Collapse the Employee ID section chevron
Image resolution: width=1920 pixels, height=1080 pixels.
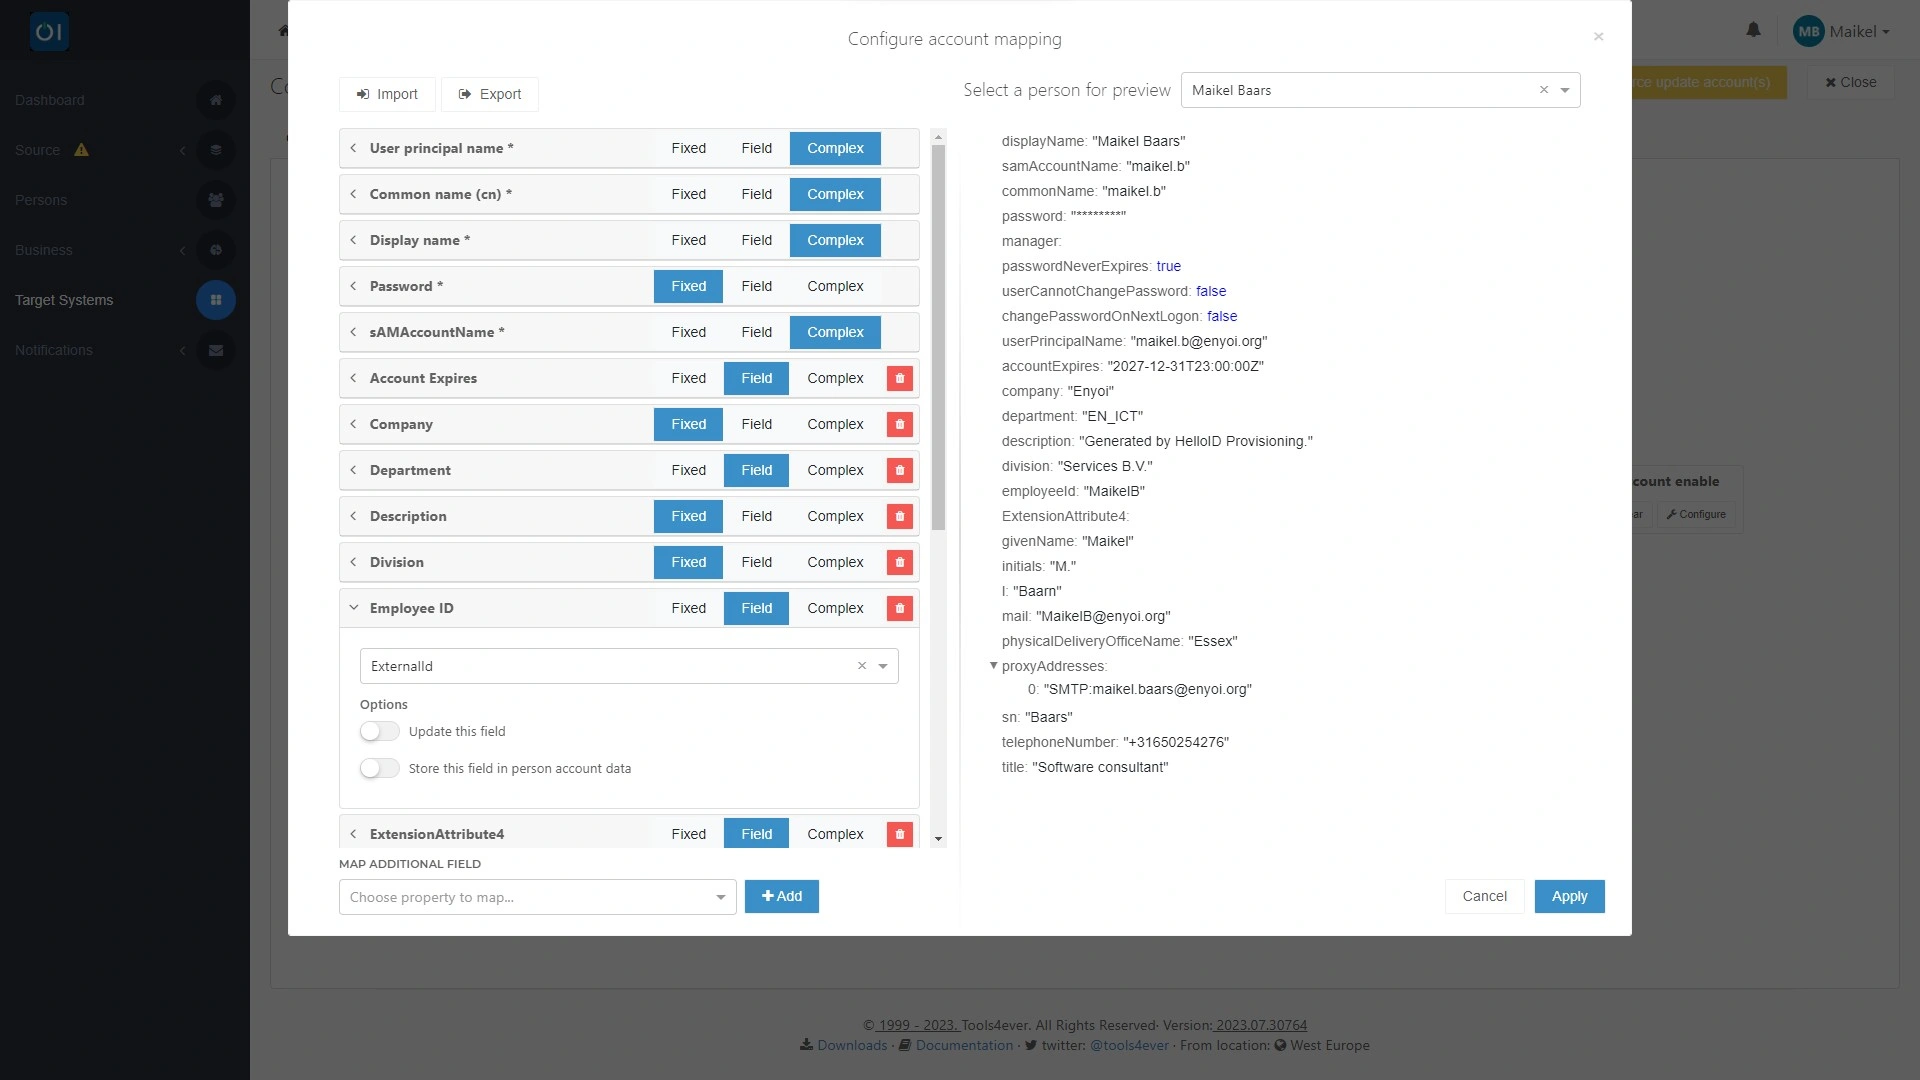tap(353, 608)
